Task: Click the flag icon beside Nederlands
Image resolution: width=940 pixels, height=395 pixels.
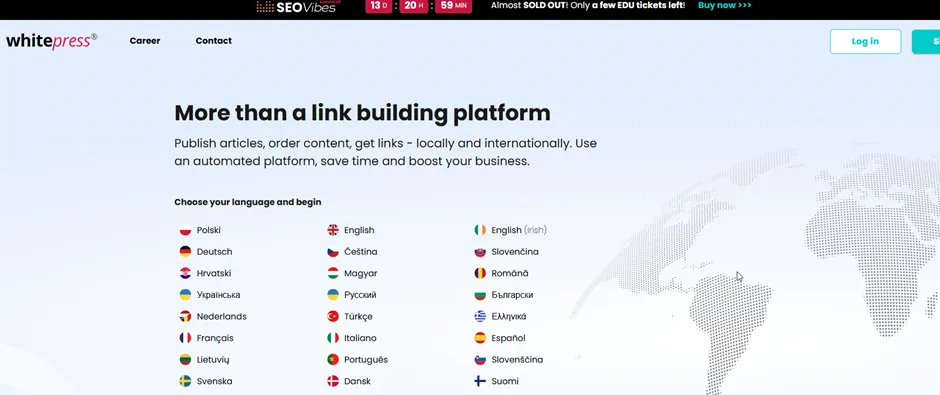Action: point(185,316)
